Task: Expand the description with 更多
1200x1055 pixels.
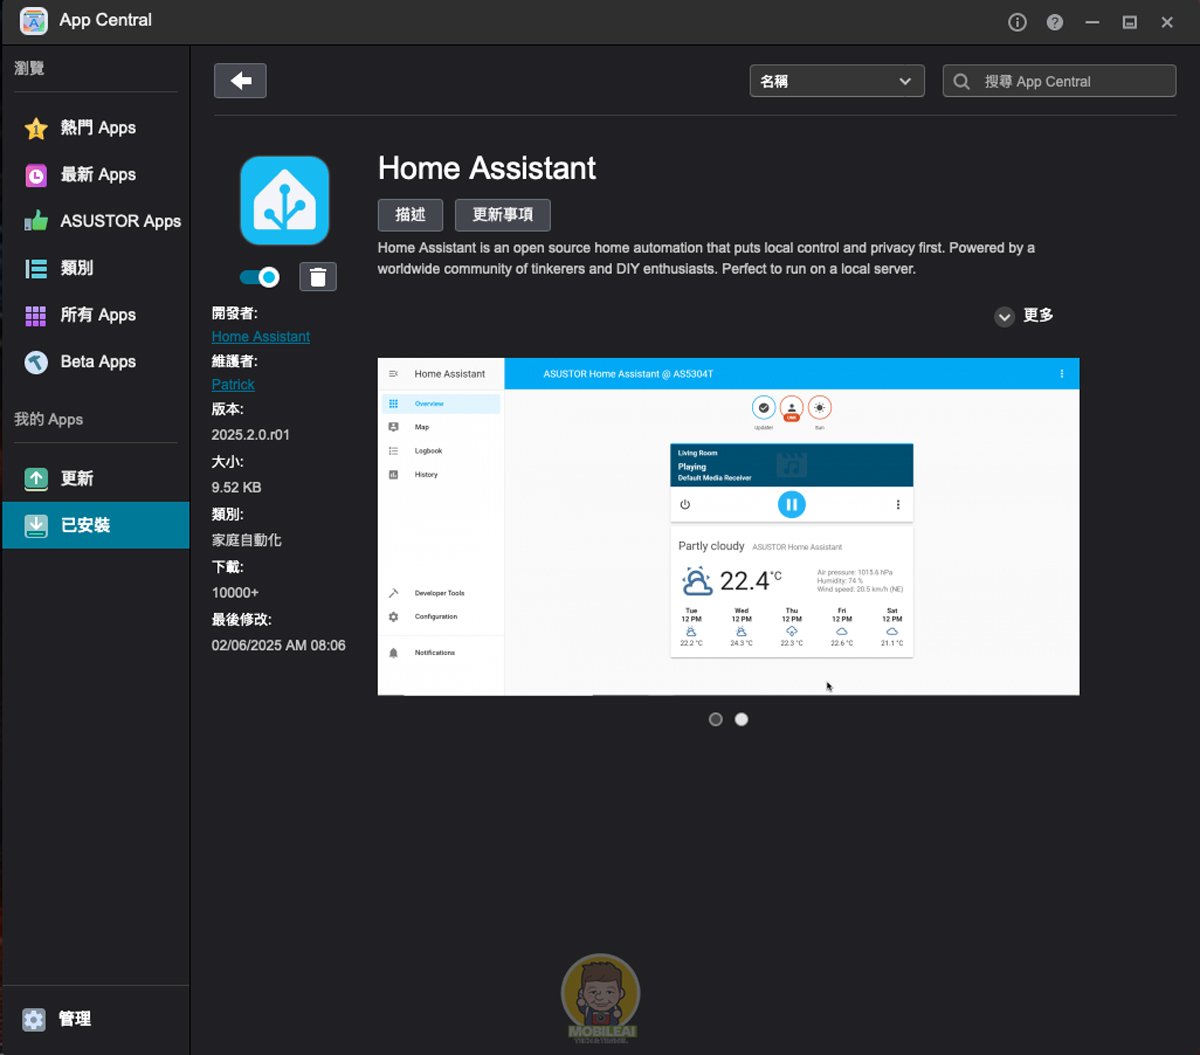Action: click(1025, 316)
